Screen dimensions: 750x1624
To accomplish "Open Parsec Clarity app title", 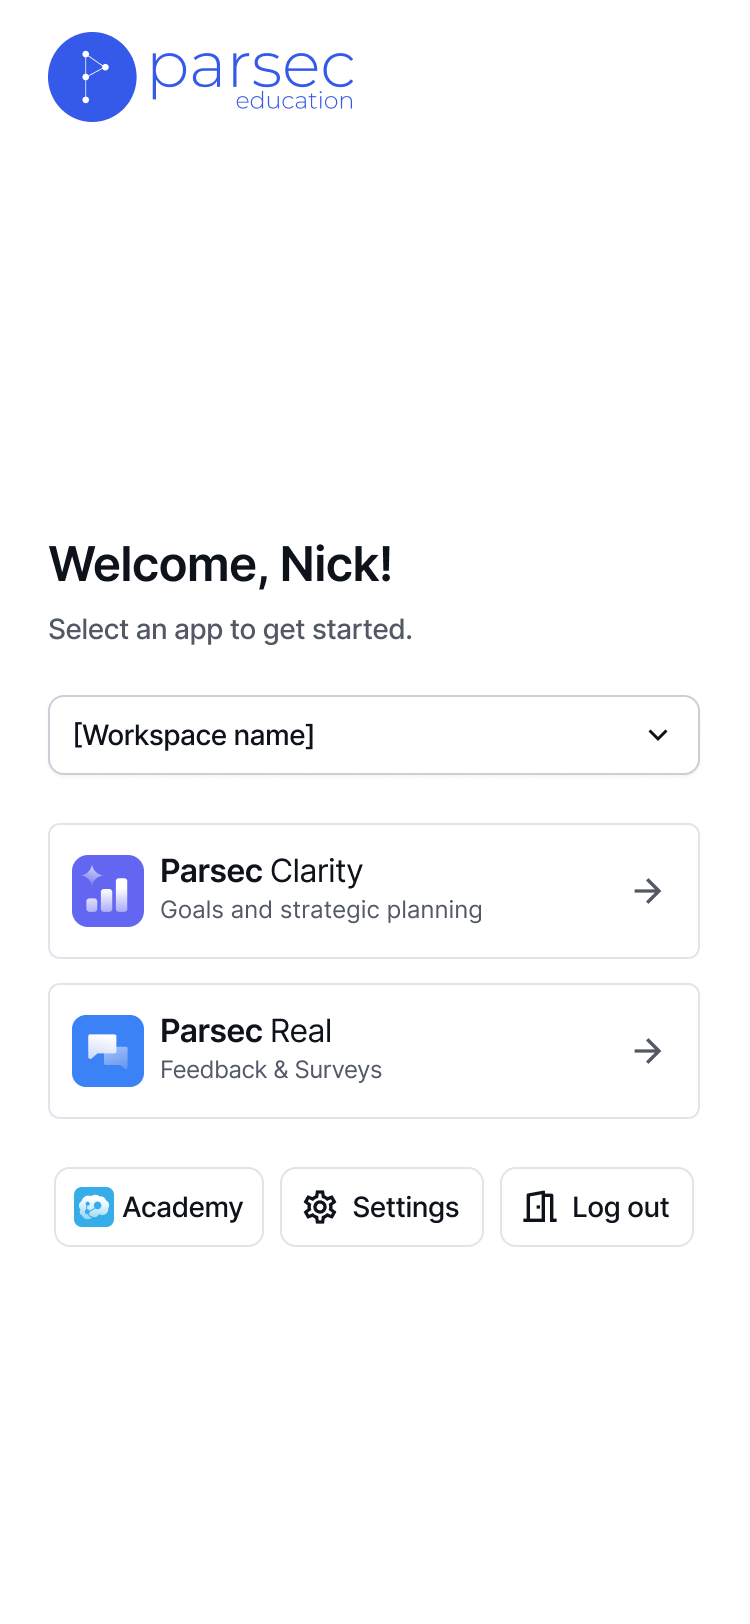I will click(262, 871).
